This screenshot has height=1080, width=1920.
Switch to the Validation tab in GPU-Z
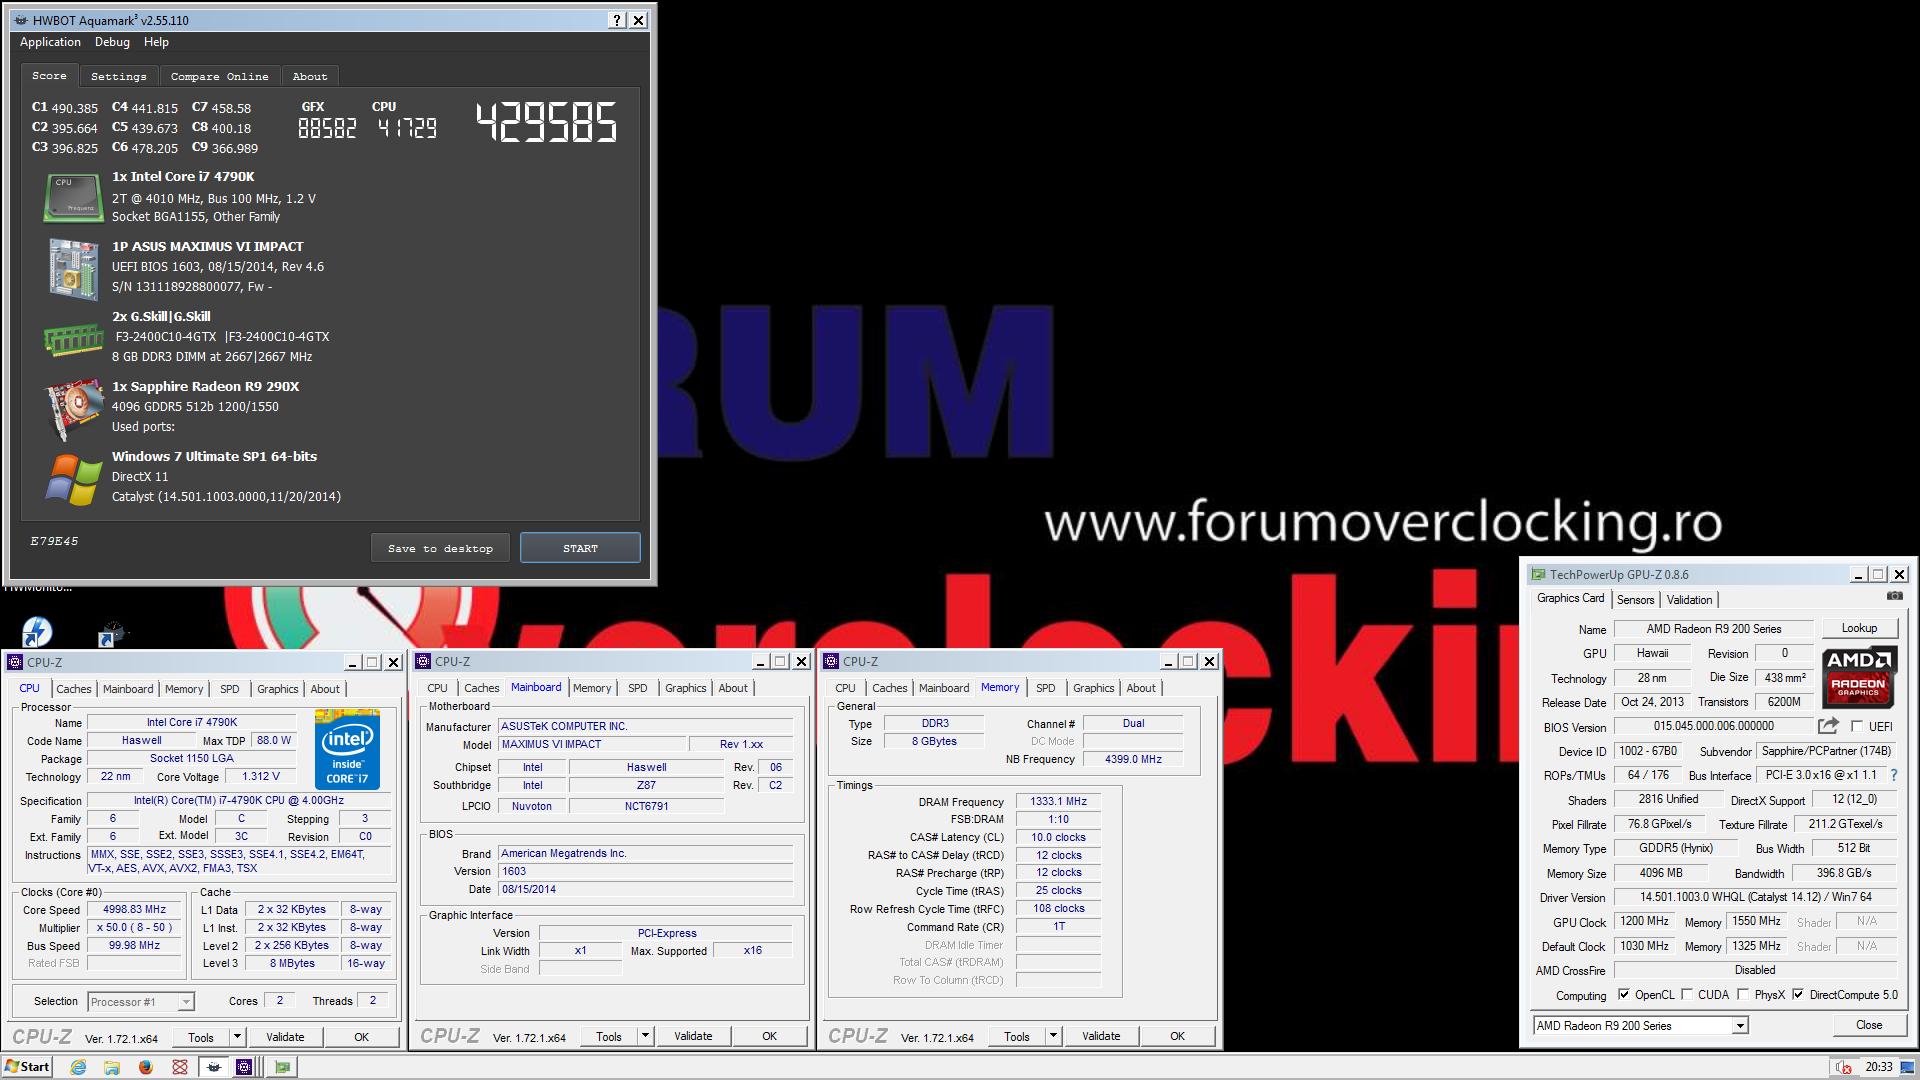(1689, 600)
